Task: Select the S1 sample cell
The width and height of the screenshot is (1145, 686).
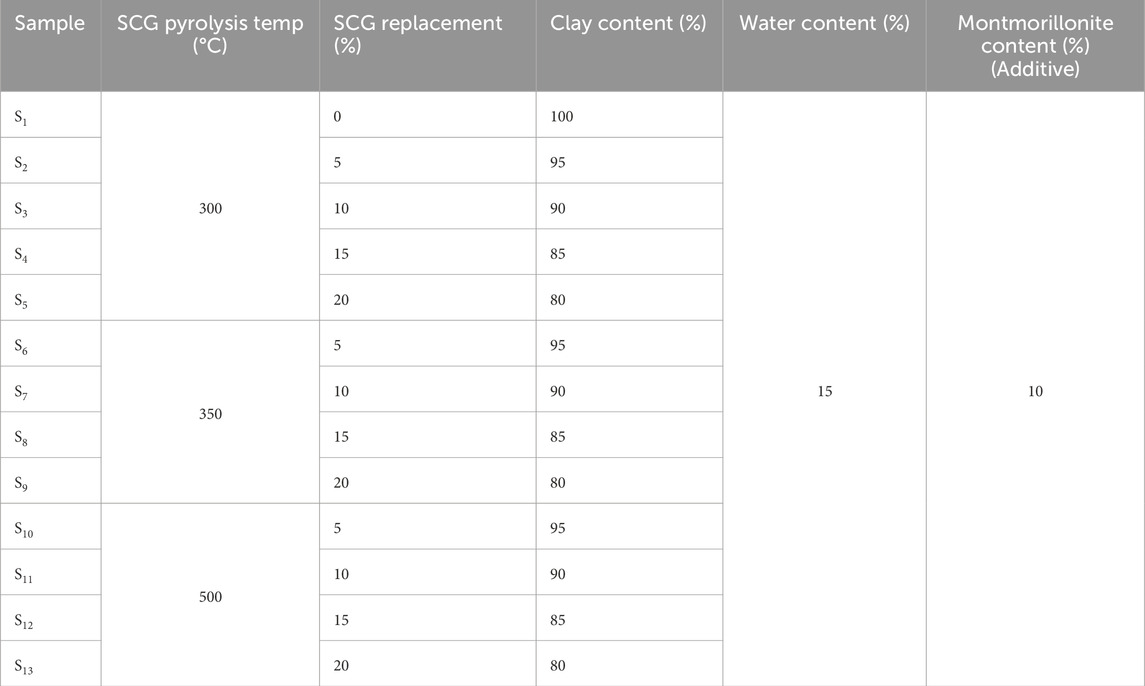Action: 23,117
